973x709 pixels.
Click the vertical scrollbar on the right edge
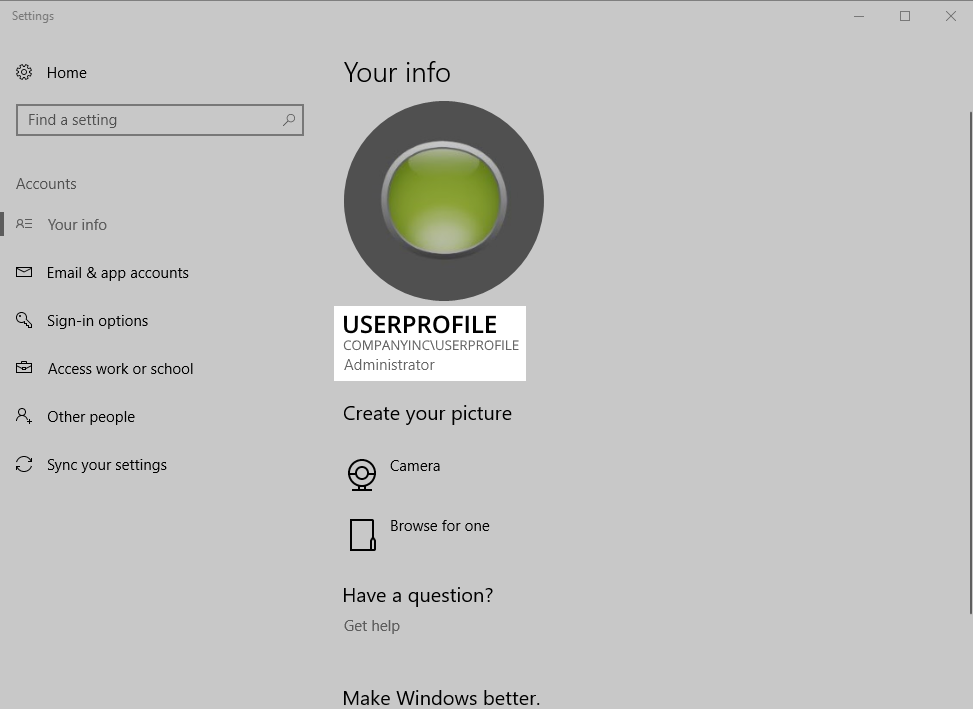(969, 300)
